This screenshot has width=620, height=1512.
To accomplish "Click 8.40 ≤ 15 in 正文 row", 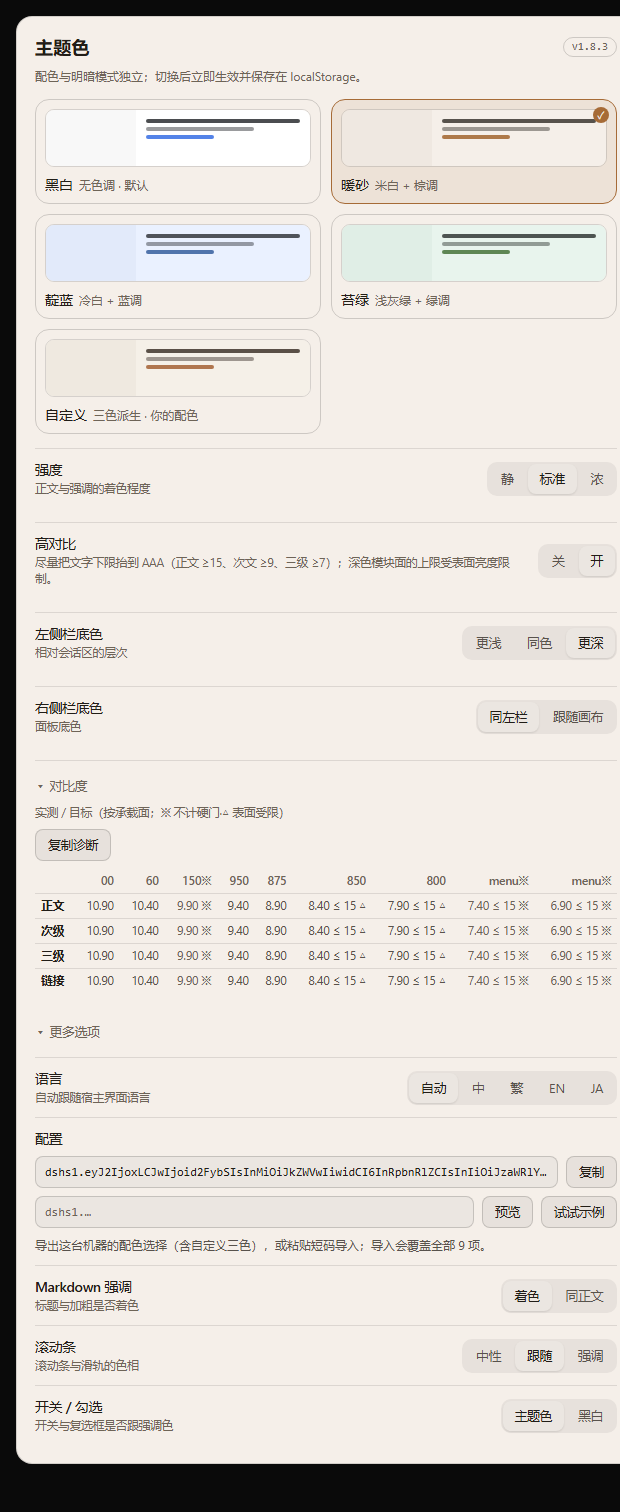I will coord(337,906).
